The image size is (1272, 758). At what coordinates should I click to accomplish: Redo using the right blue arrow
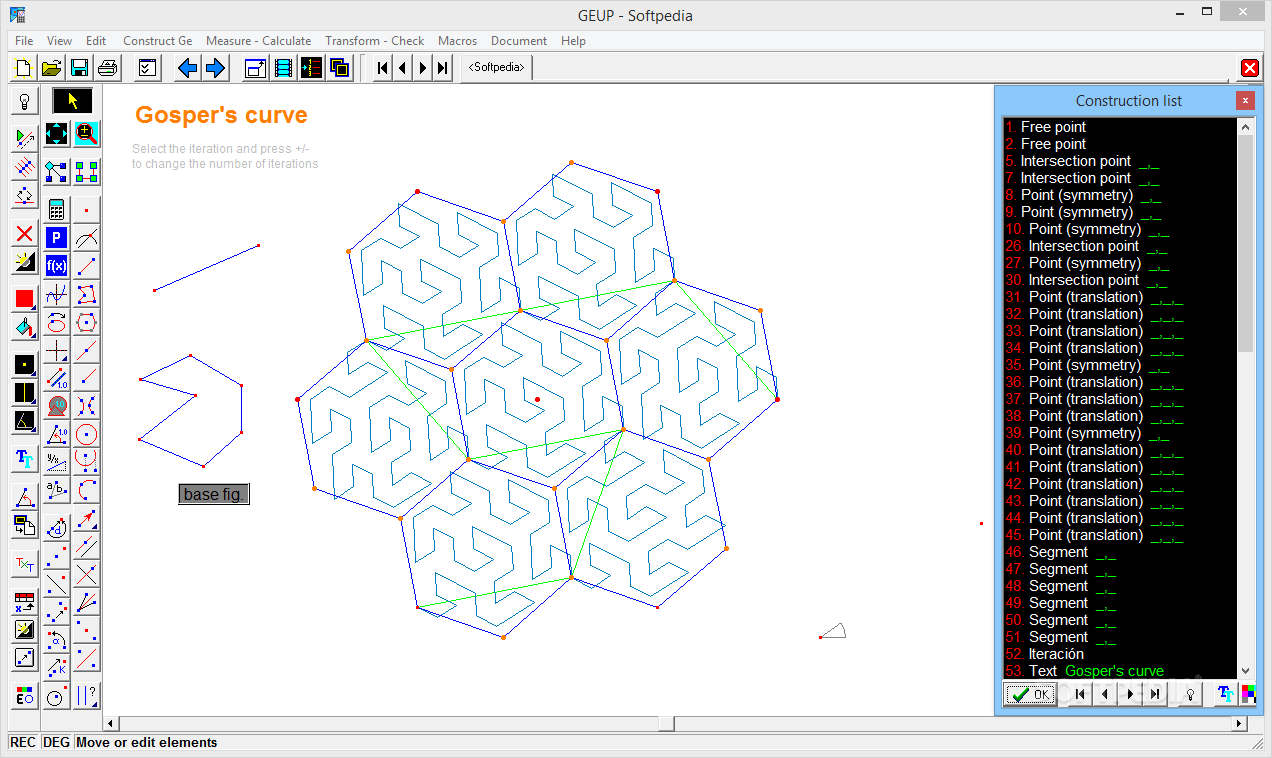pyautogui.click(x=215, y=68)
